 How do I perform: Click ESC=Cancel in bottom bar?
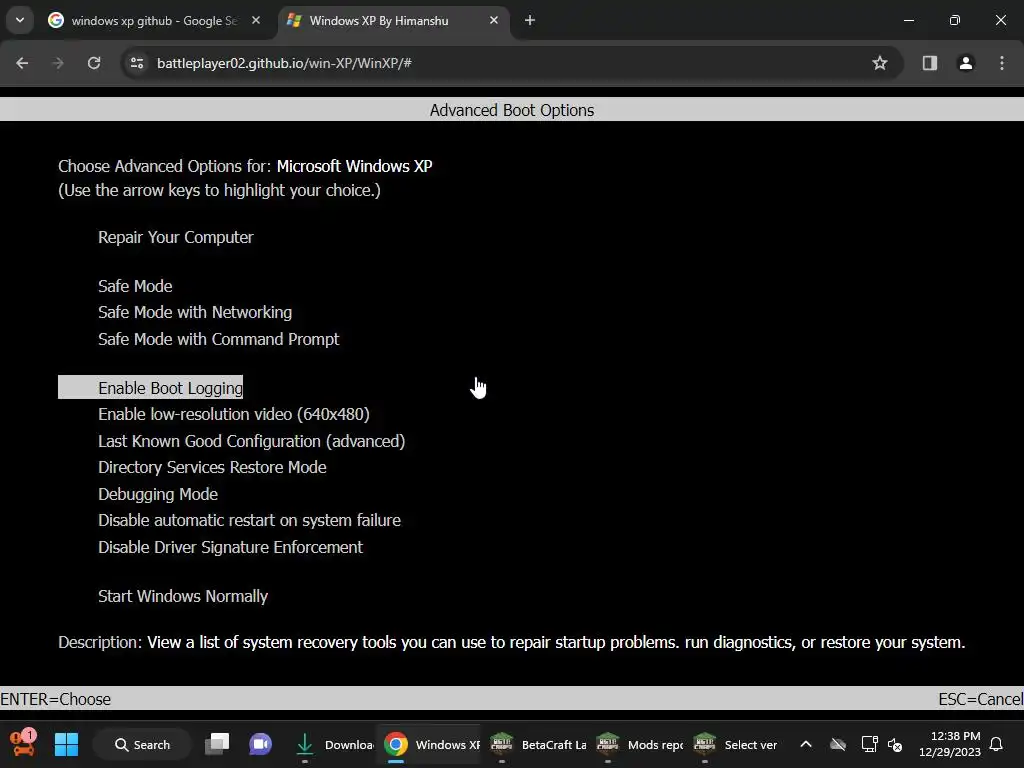tap(980, 699)
